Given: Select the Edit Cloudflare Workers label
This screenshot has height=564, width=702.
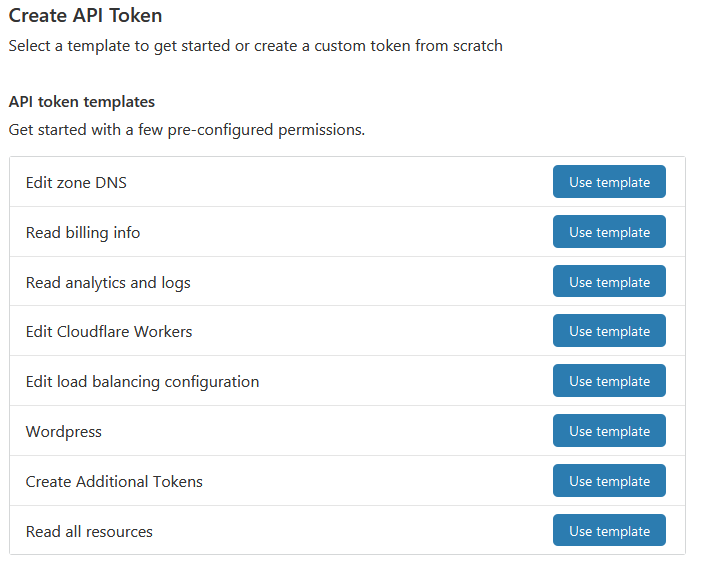Looking at the screenshot, I should point(109,331).
